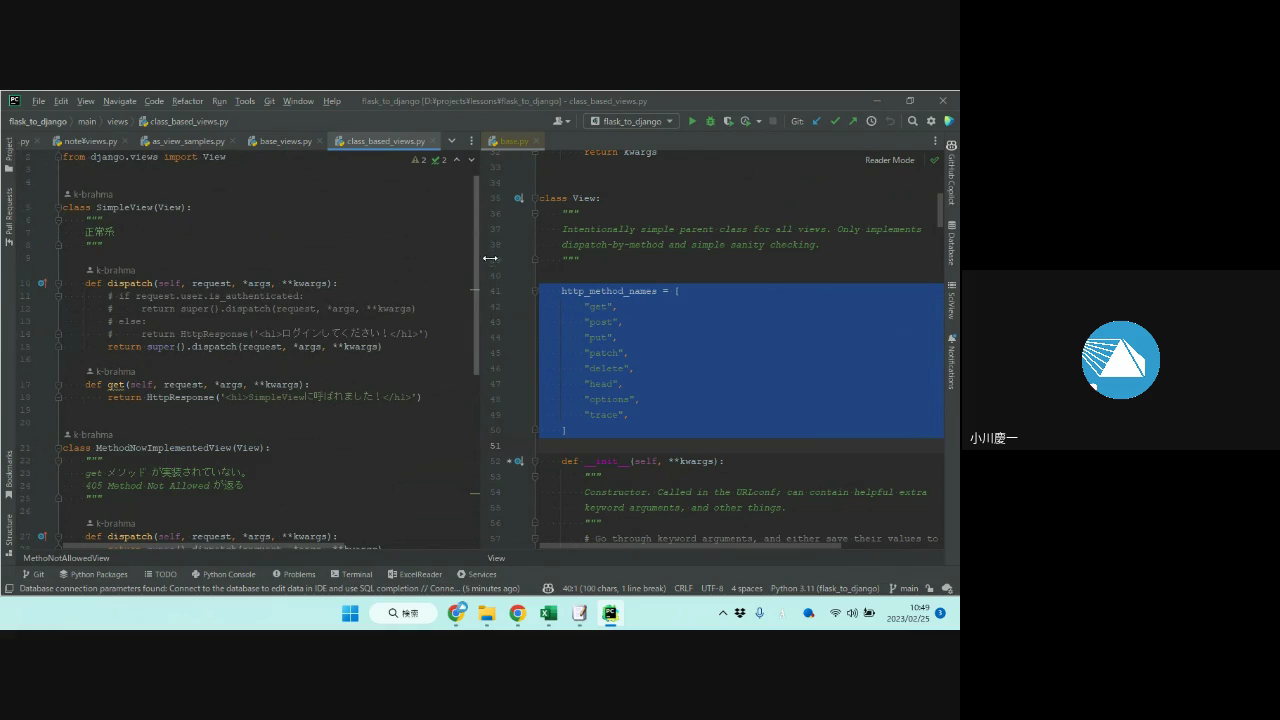Screen dimensions: 1280x720
Task: Open the Refactor menu
Action: coord(187,101)
